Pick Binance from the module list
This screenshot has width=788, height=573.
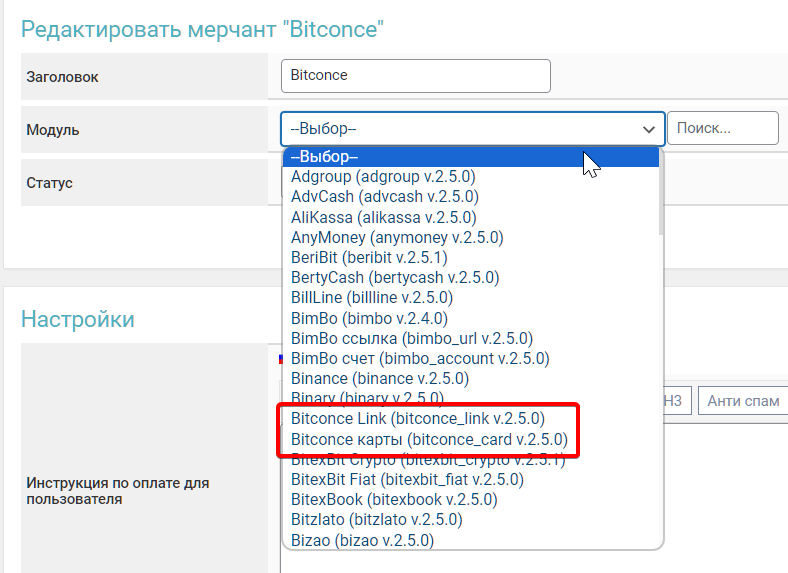(379, 379)
